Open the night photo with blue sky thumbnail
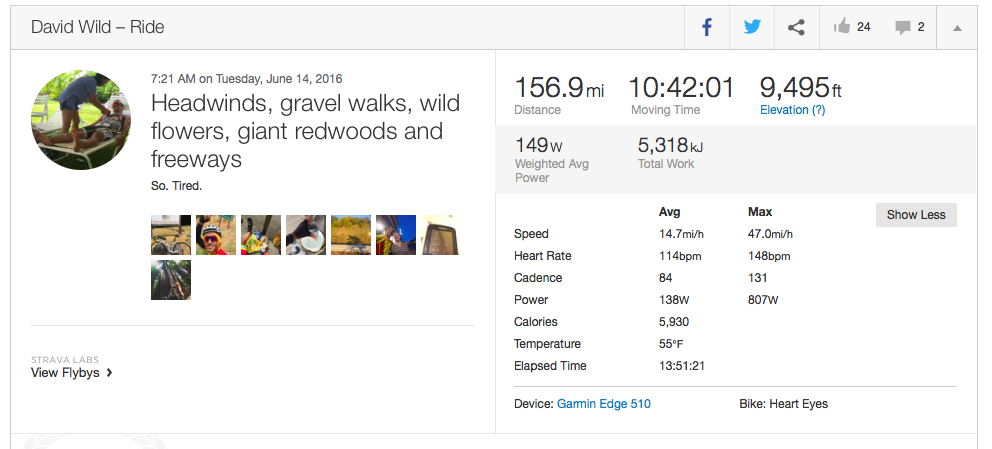992x449 pixels. [396, 235]
